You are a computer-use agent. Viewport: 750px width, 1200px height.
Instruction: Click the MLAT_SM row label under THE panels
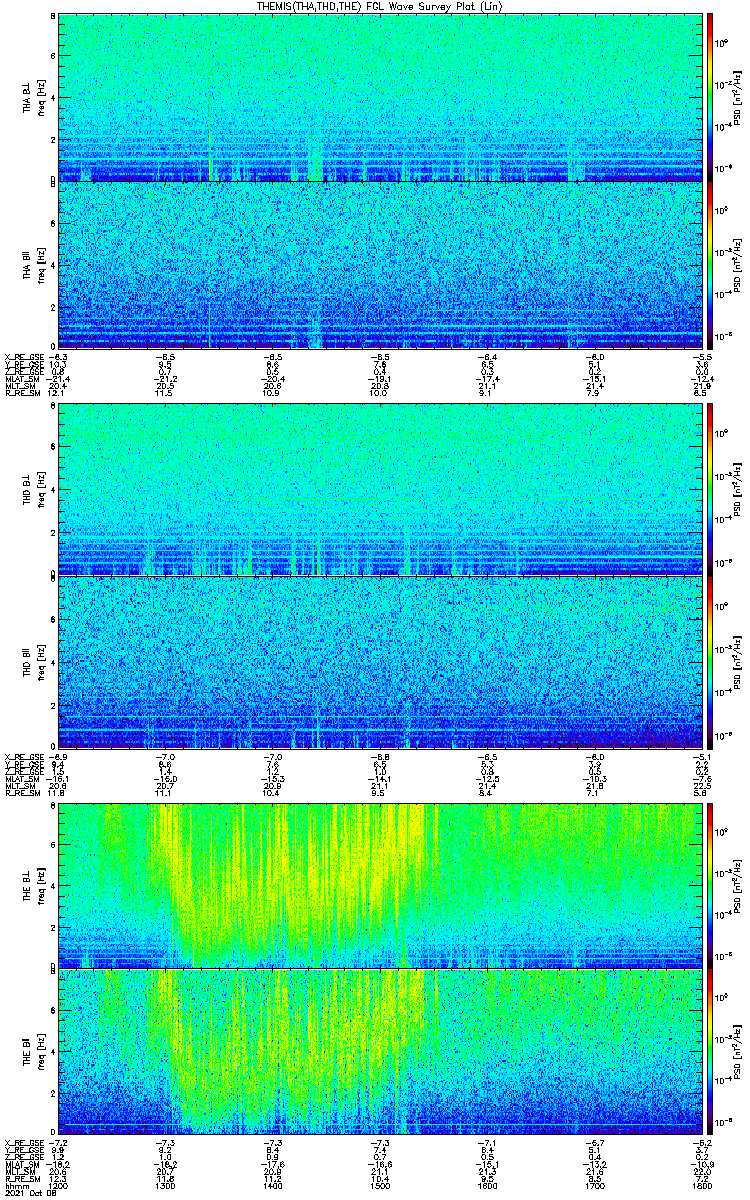coord(20,1165)
